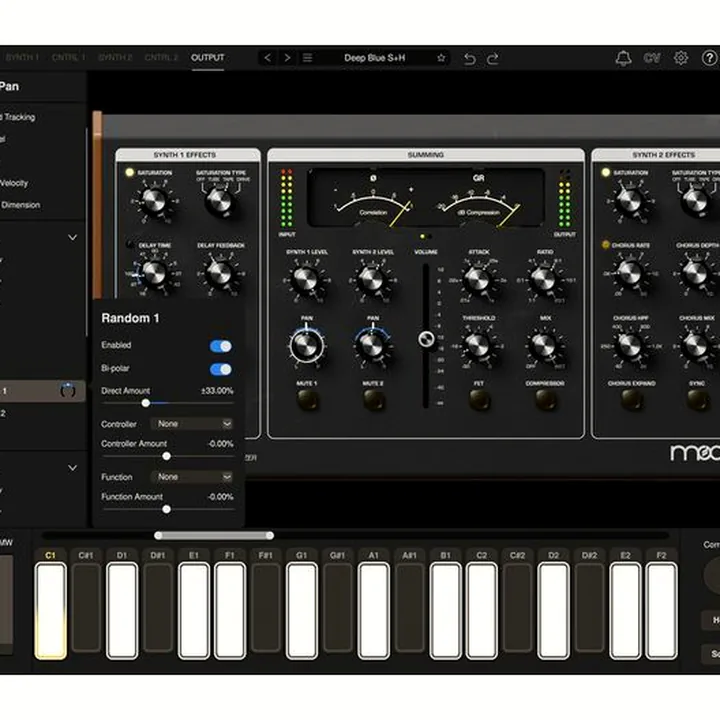
Task: Toggle the Sync button in Synth 2 Effects
Action: [x=697, y=399]
